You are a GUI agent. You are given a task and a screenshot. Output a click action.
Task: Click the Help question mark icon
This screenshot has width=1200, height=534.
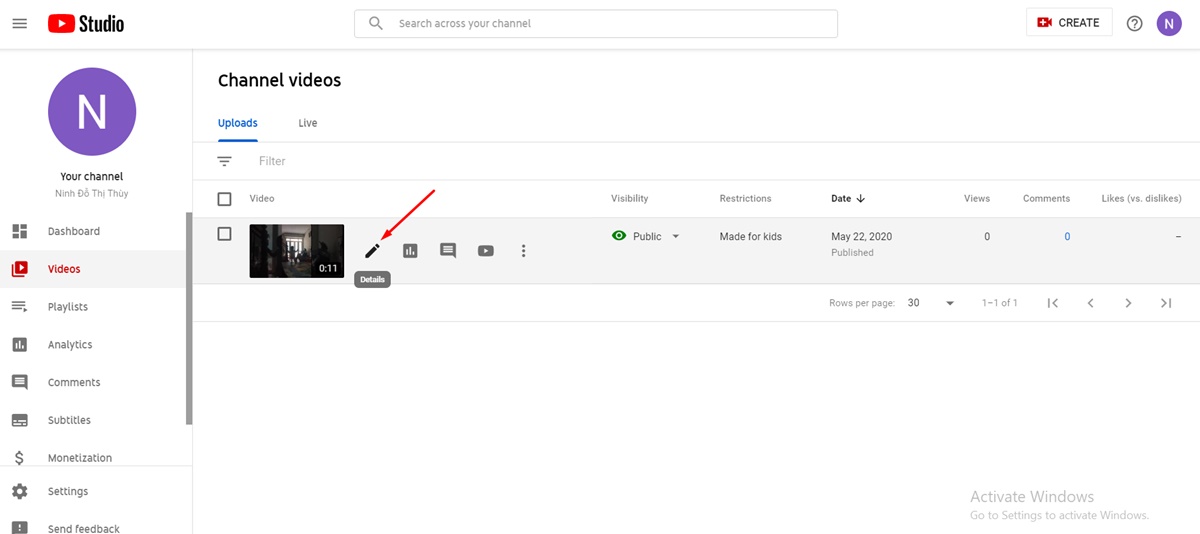tap(1134, 23)
